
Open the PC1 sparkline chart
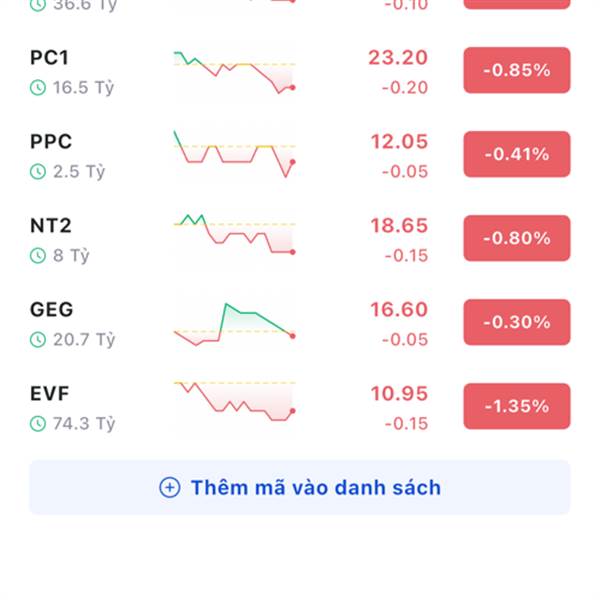point(235,72)
